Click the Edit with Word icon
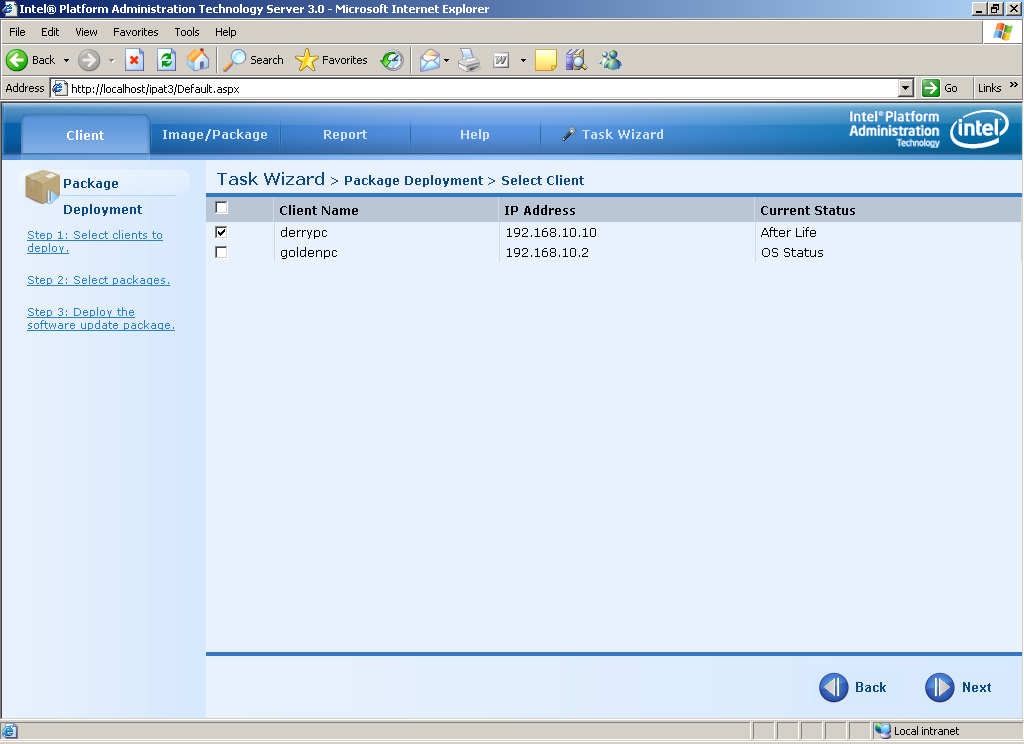The width and height of the screenshot is (1024, 744). pyautogui.click(x=501, y=60)
